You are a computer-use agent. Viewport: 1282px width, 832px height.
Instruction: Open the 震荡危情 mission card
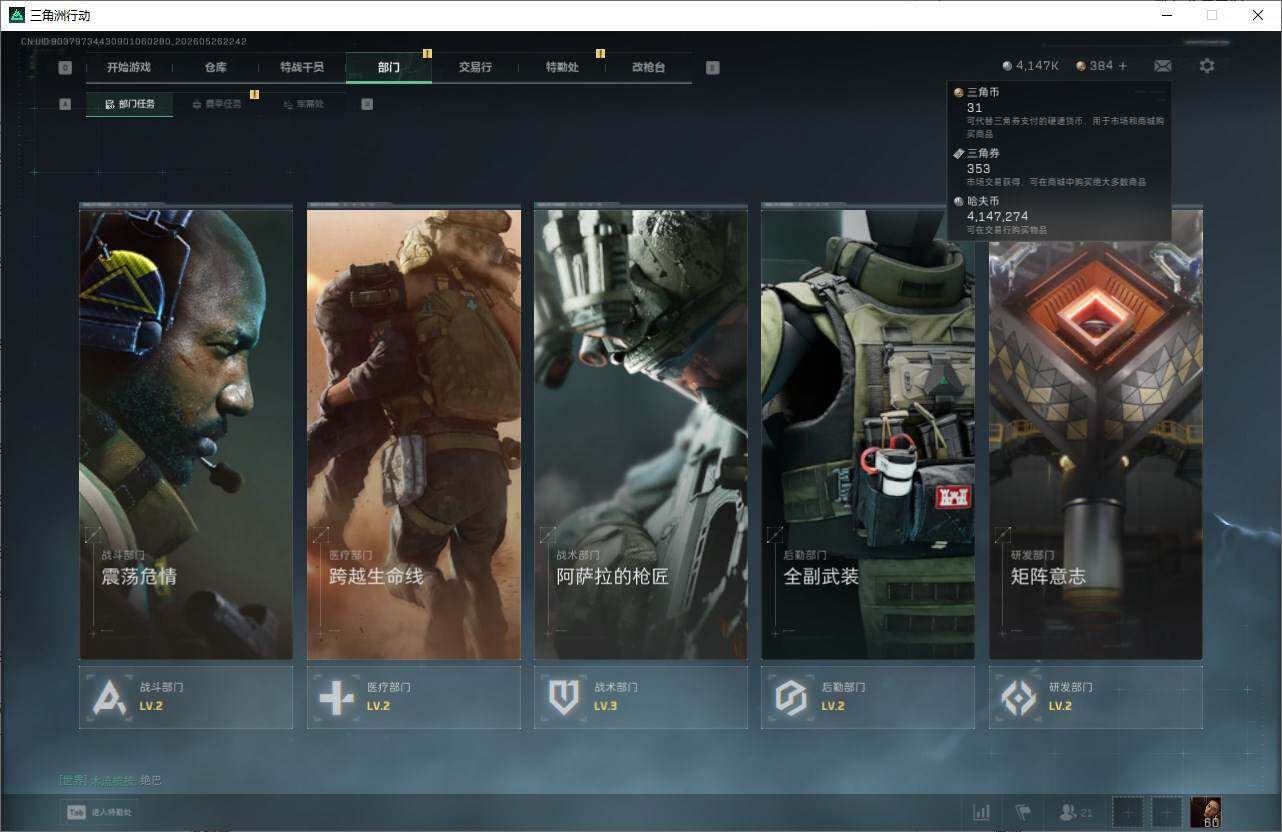click(x=186, y=432)
